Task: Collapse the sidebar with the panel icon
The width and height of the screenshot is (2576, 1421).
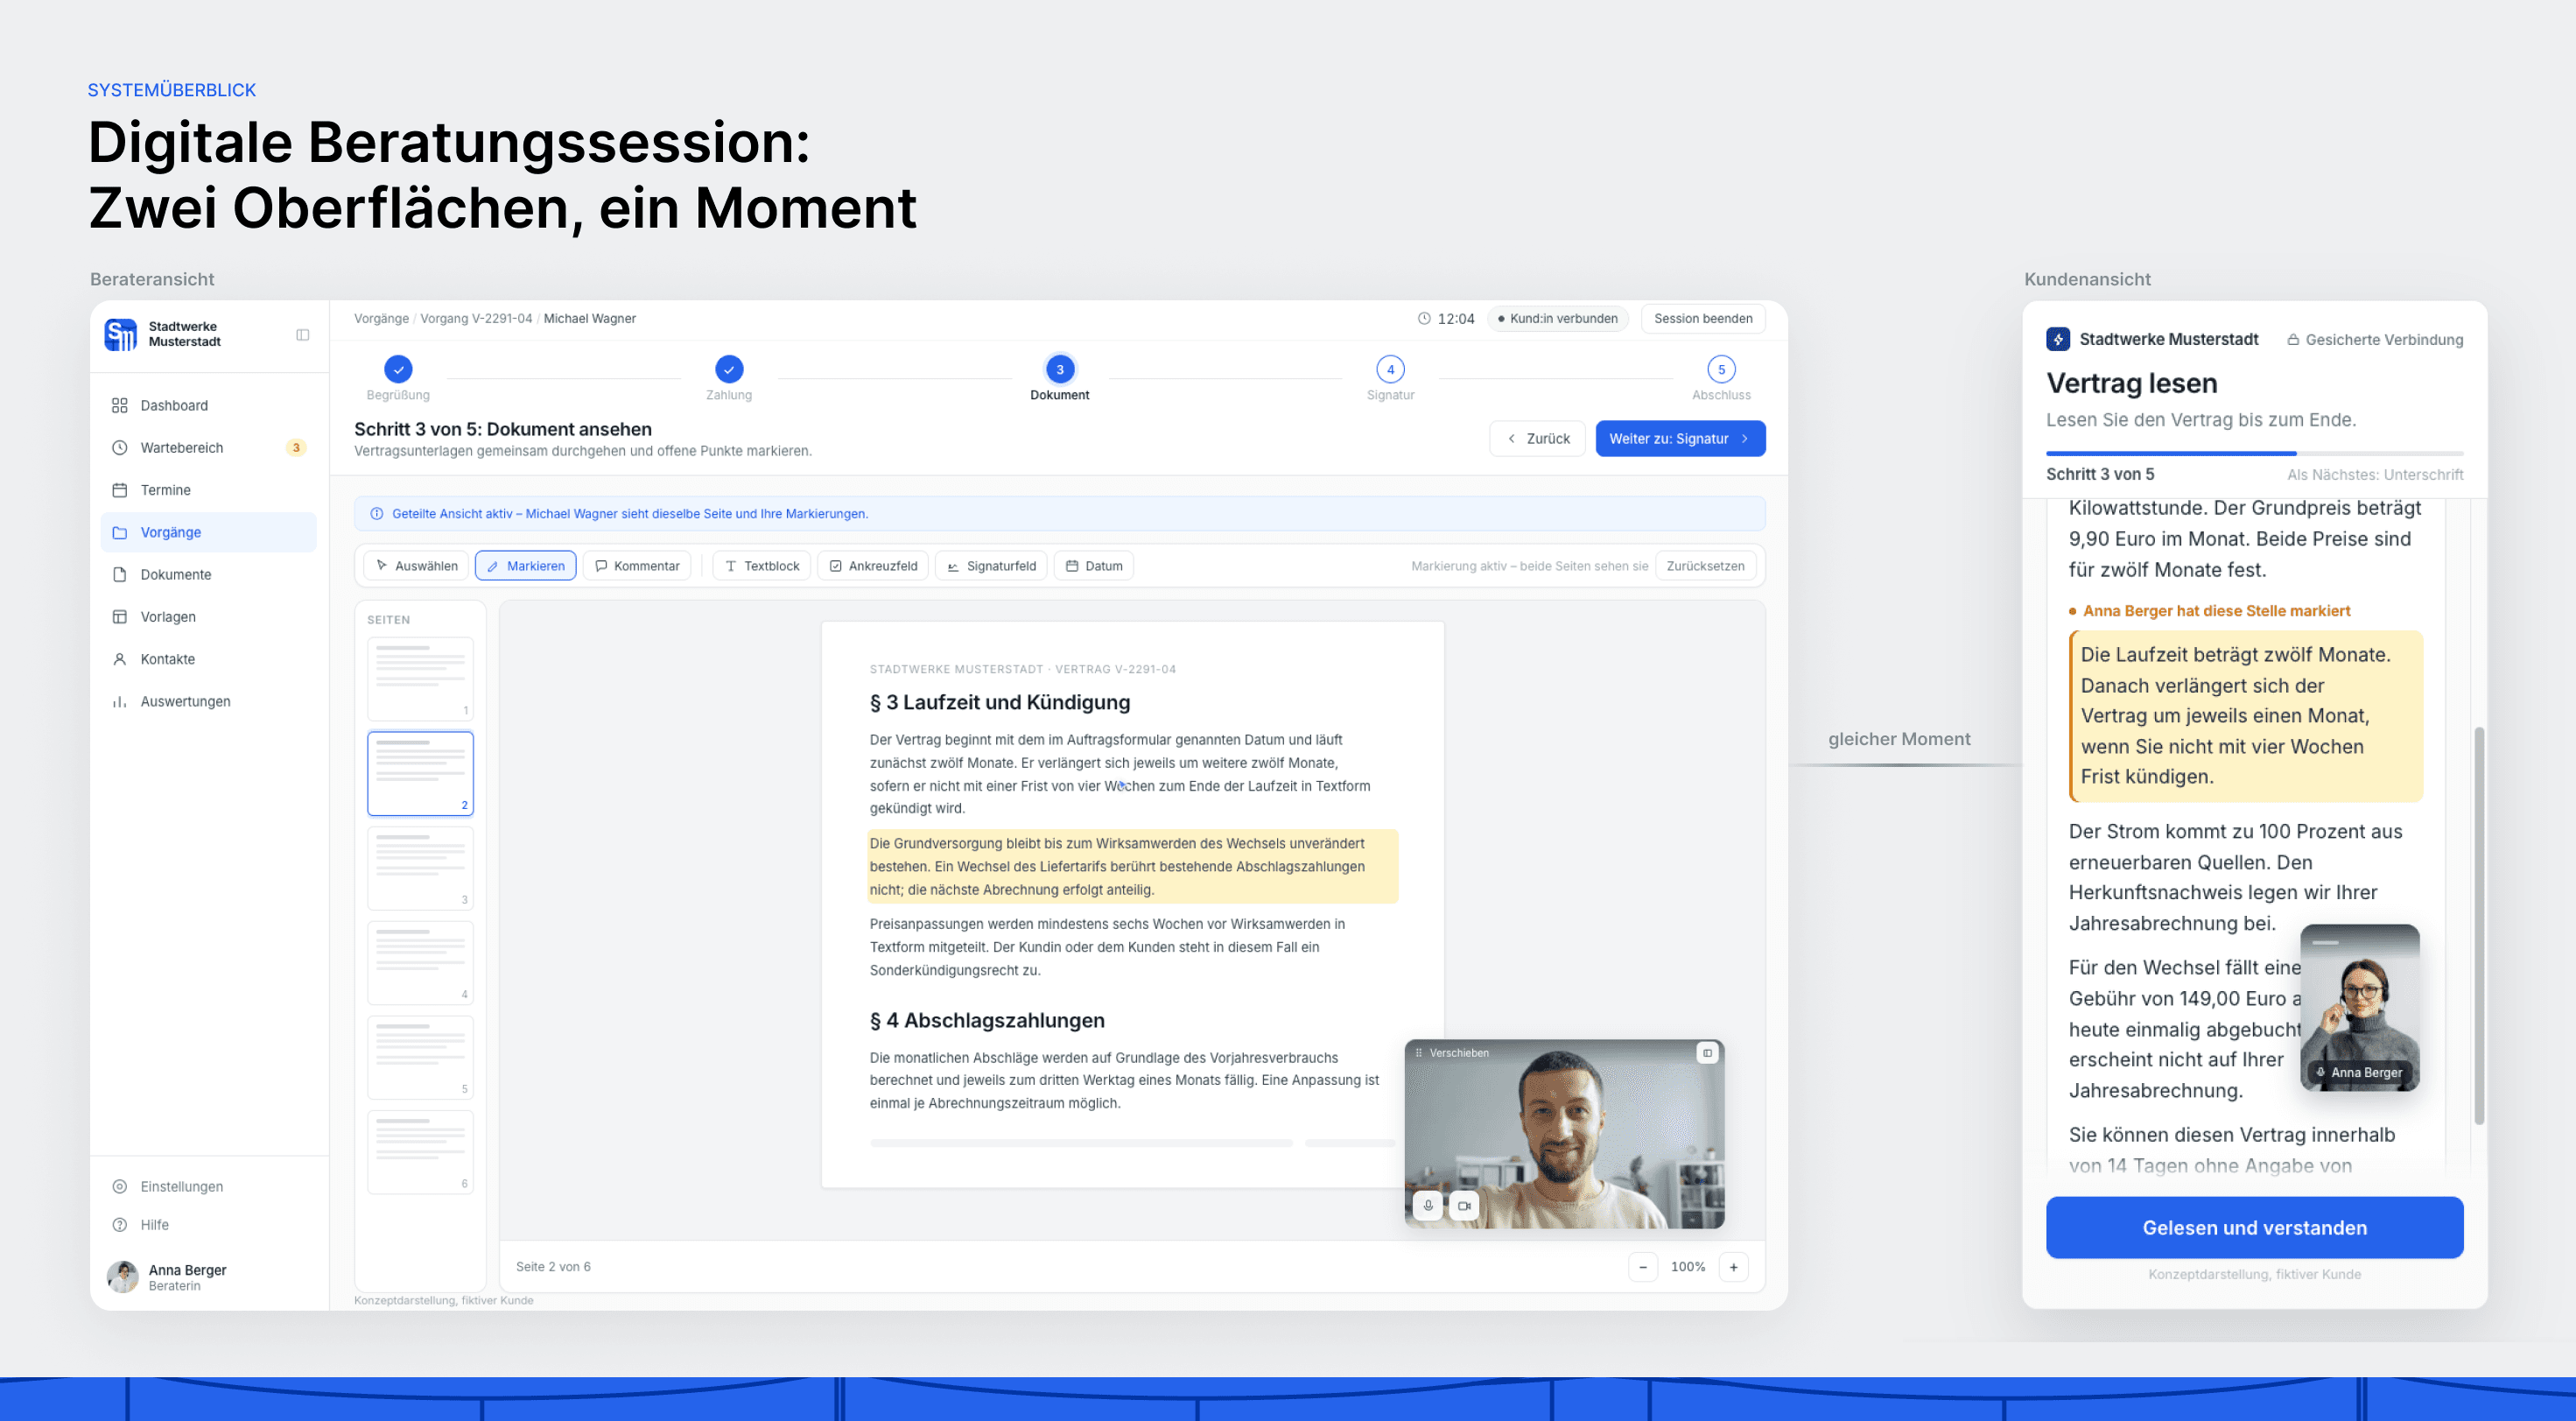Action: pyautogui.click(x=302, y=335)
